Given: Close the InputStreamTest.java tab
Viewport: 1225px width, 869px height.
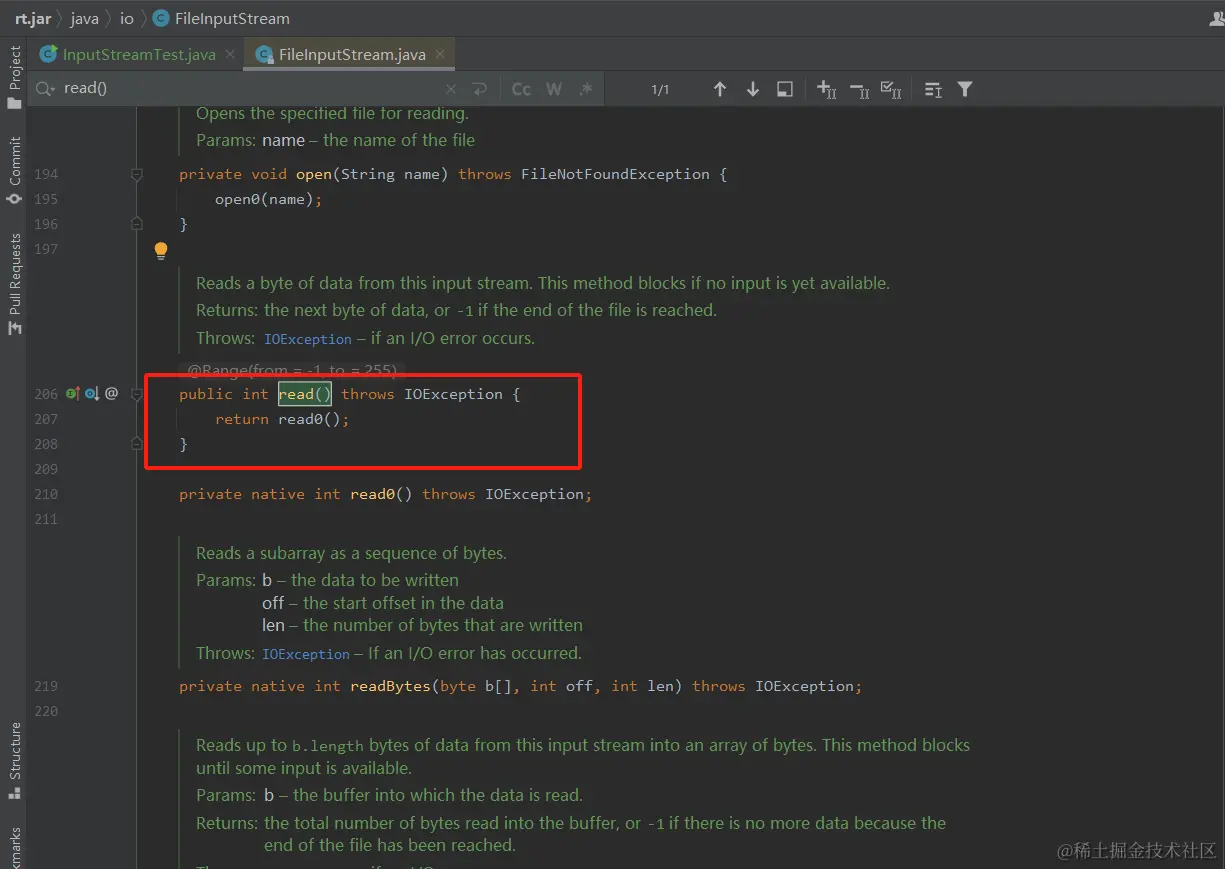Looking at the screenshot, I should (x=229, y=54).
